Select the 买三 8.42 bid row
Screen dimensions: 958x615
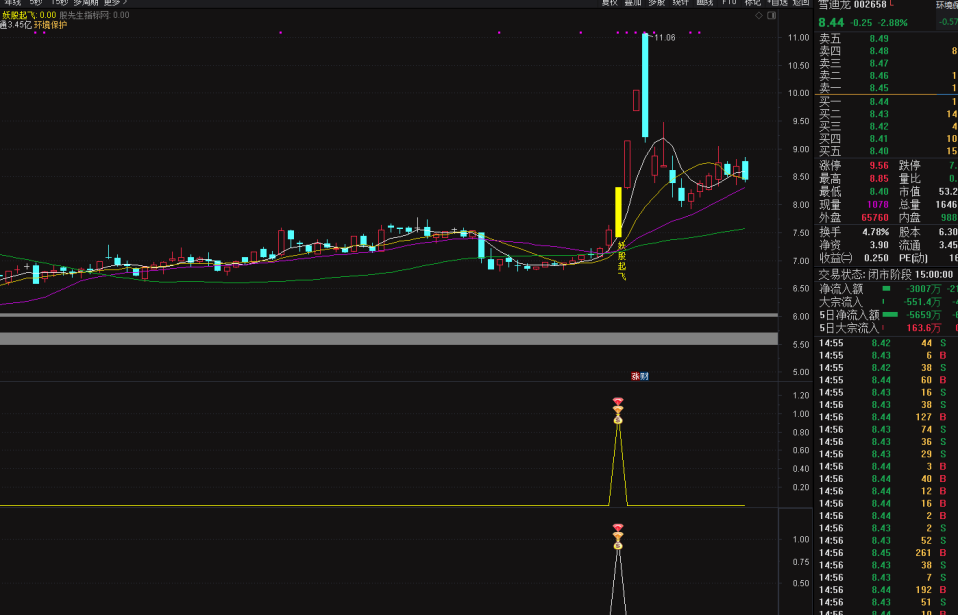pyautogui.click(x=888, y=126)
